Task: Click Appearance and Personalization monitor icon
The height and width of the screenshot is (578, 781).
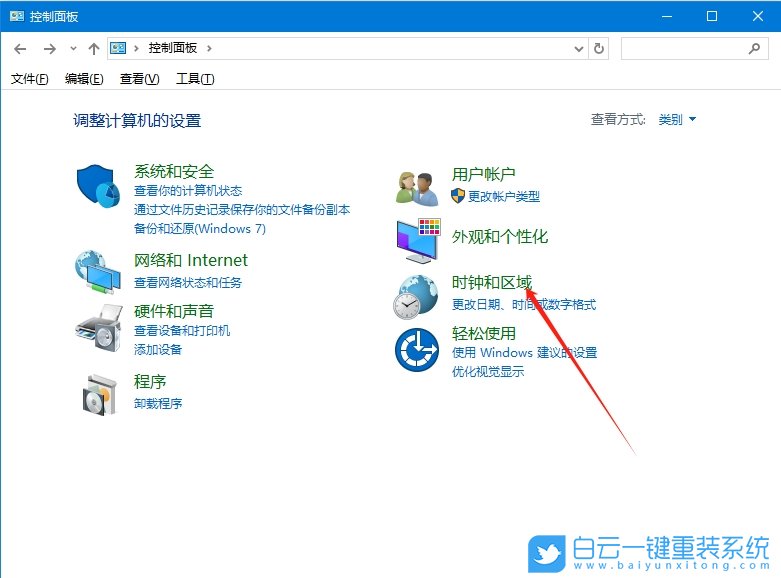Action: pyautogui.click(x=418, y=241)
